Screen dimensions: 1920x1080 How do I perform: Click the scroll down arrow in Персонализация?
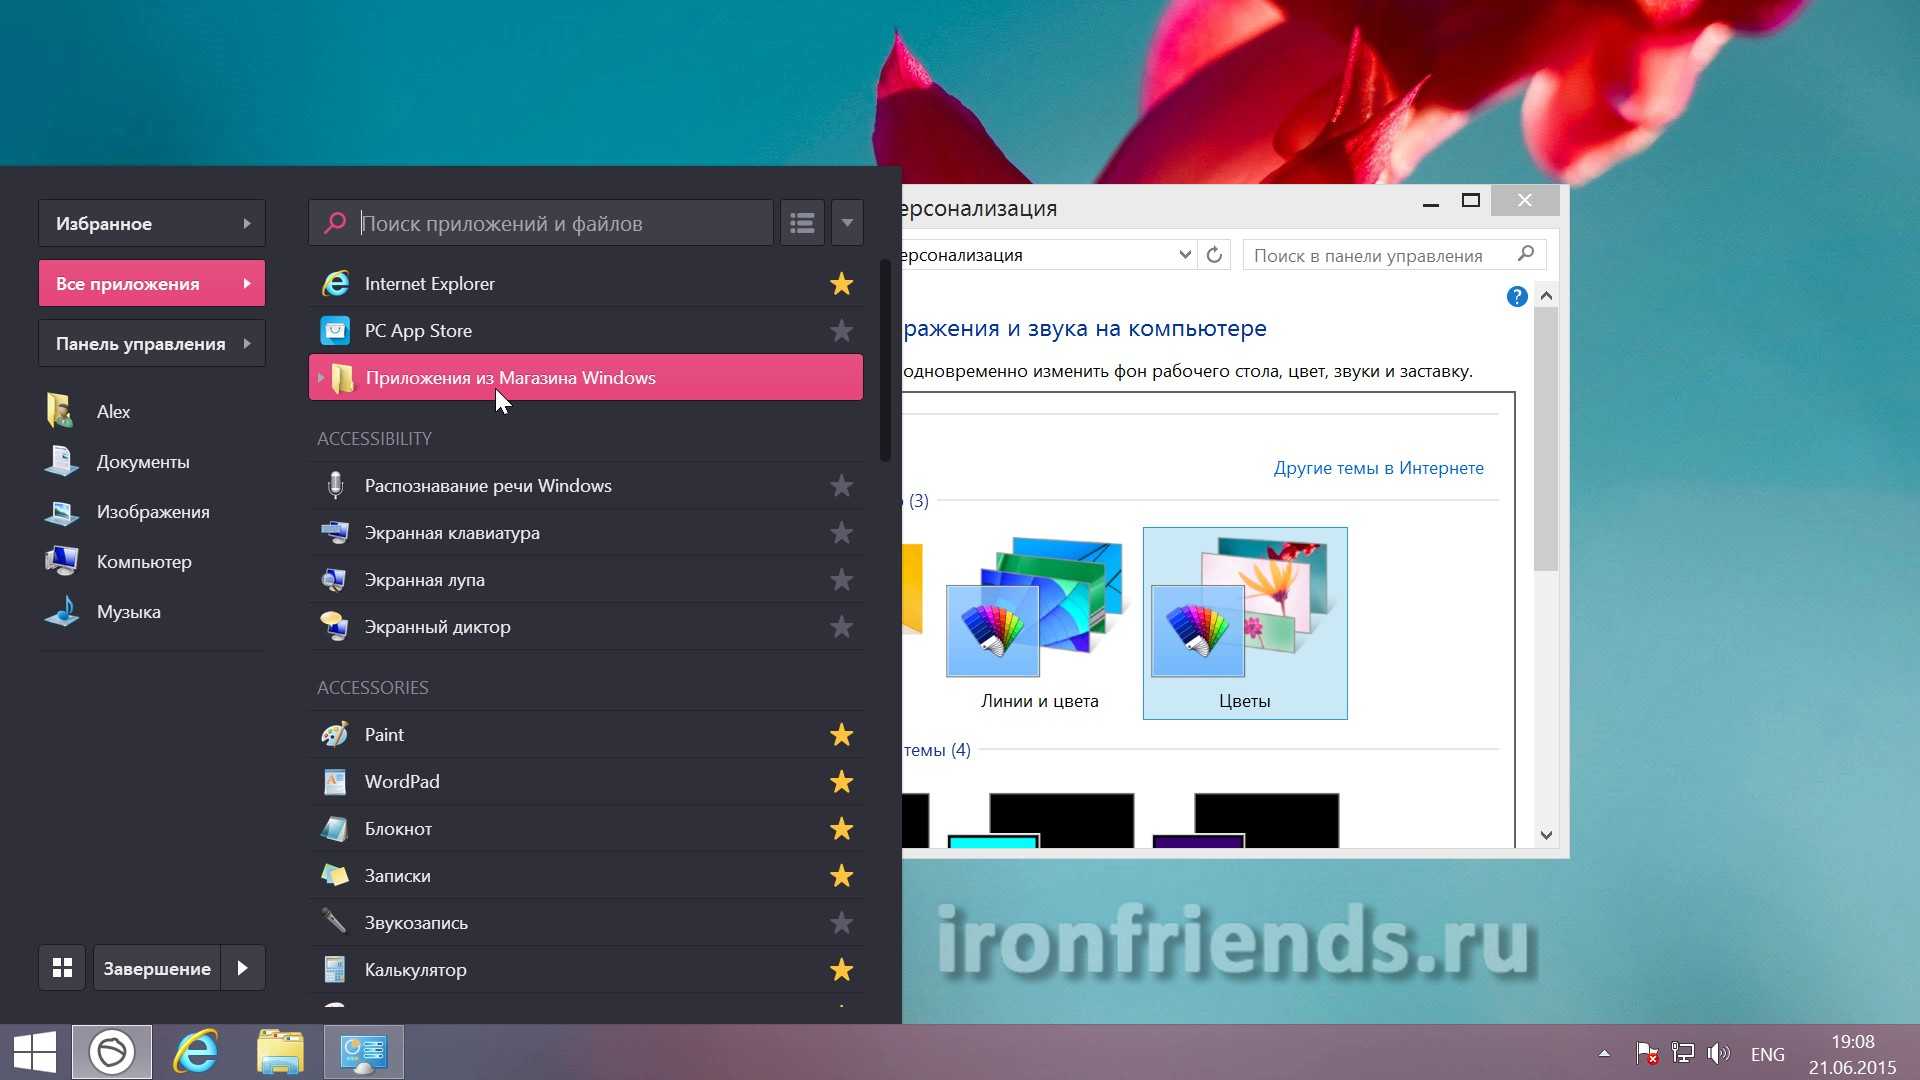tap(1547, 835)
